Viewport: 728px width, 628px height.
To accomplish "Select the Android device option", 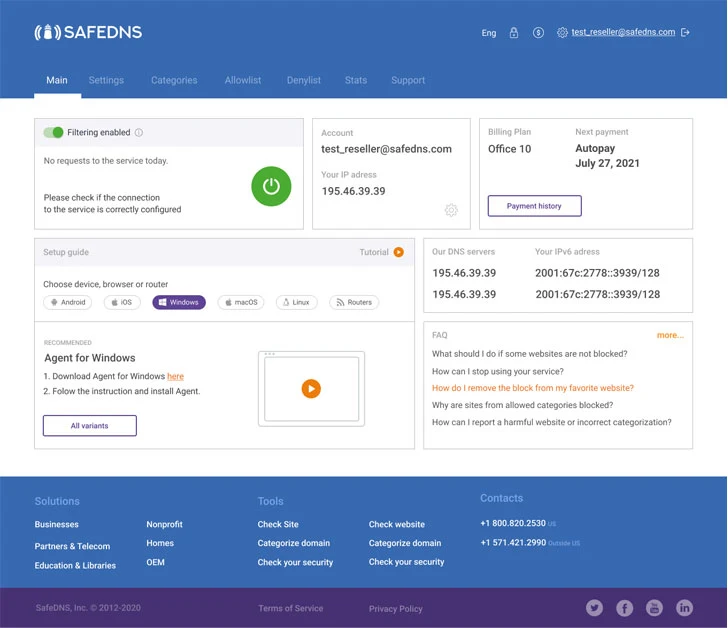I will coord(68,302).
